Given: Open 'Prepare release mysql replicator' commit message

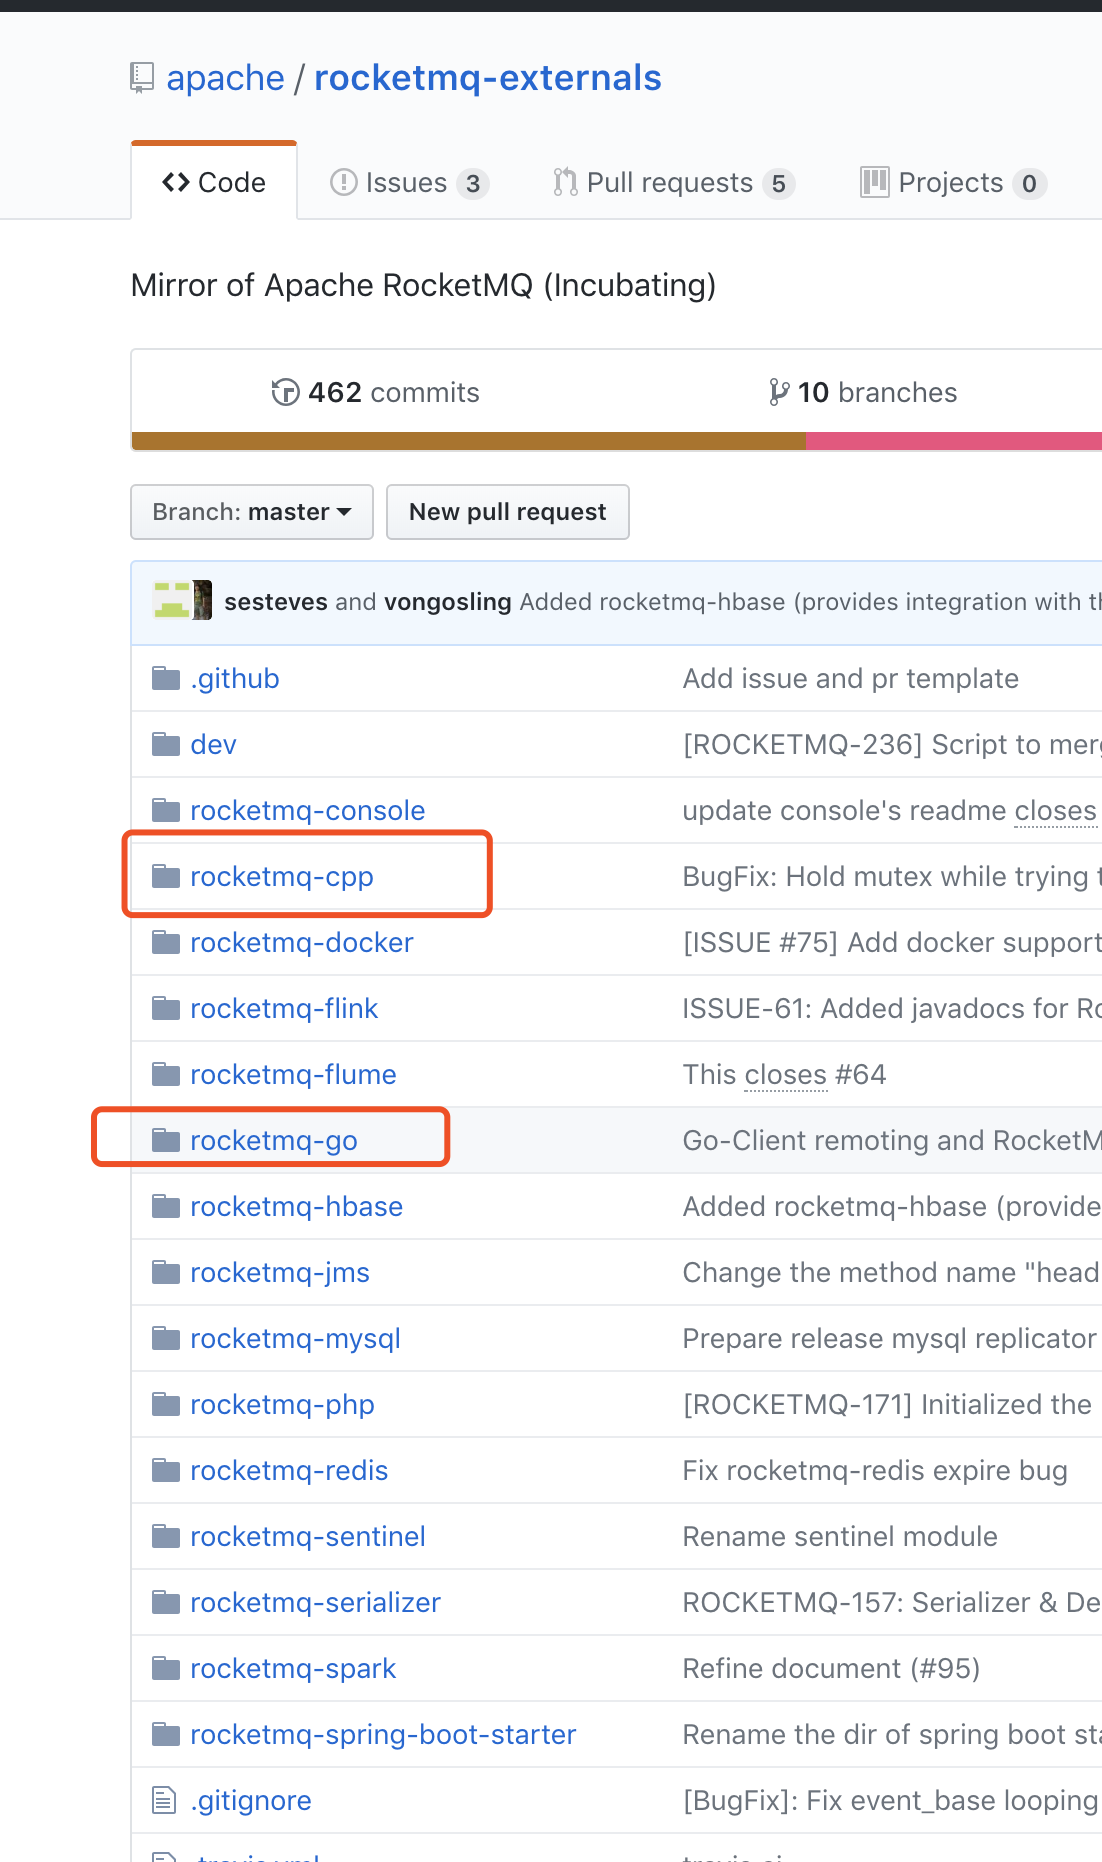Looking at the screenshot, I should 890,1339.
